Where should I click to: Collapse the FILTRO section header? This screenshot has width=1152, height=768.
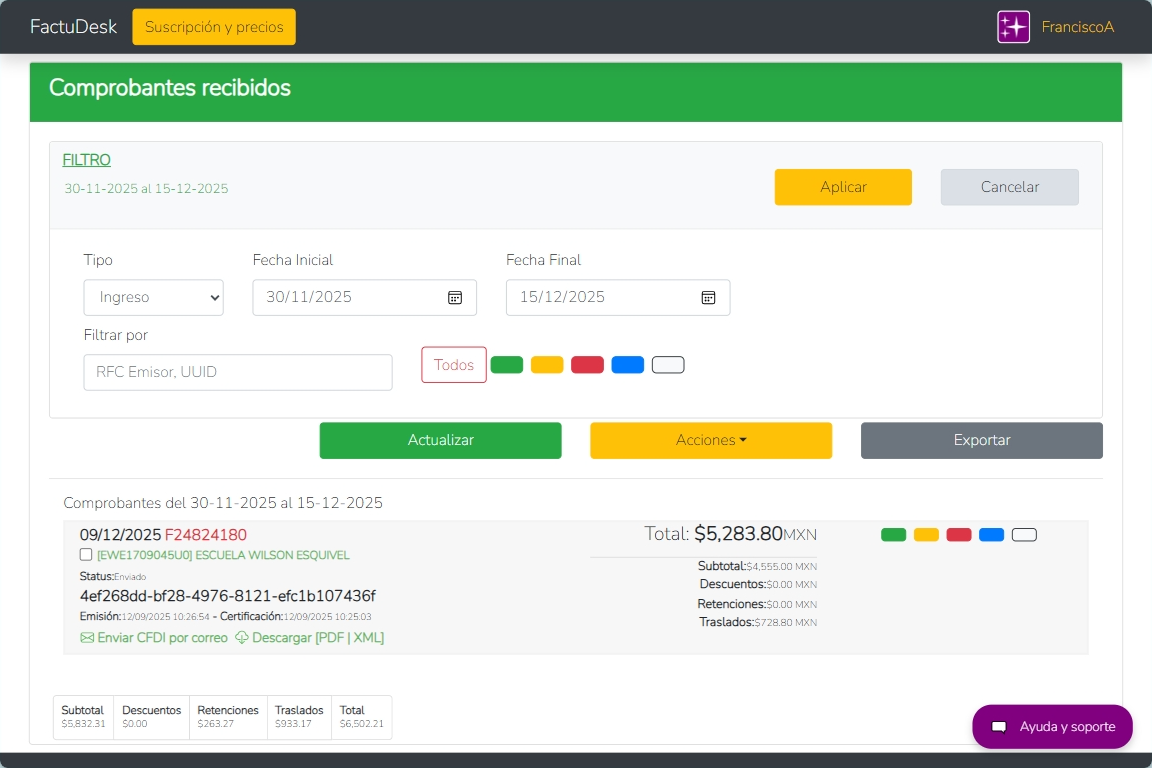tap(87, 160)
